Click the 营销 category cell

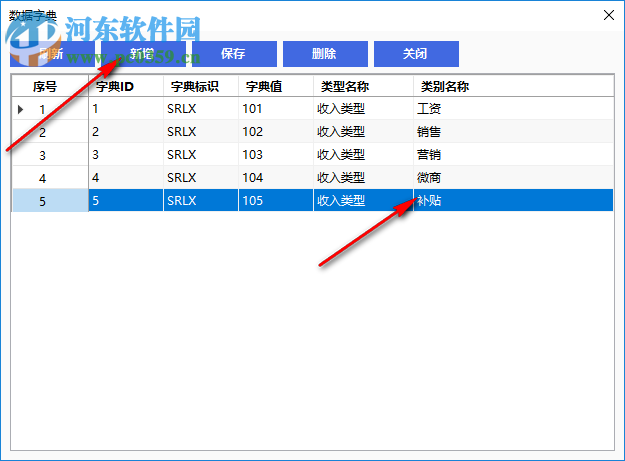[x=513, y=155]
